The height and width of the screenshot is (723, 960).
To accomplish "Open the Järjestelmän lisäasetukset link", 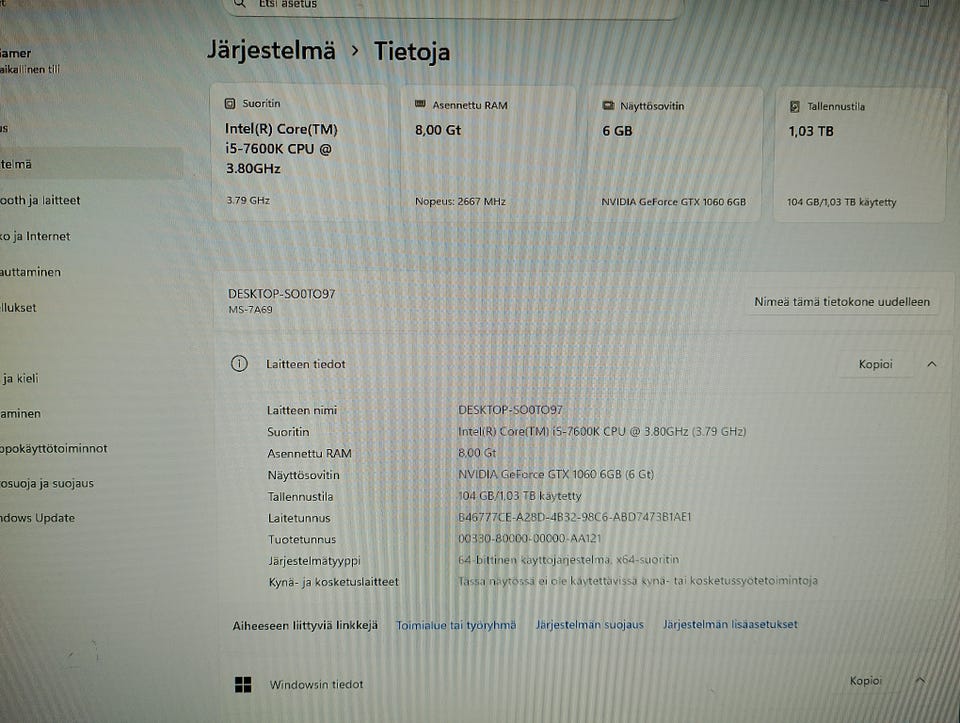I will click(x=730, y=624).
